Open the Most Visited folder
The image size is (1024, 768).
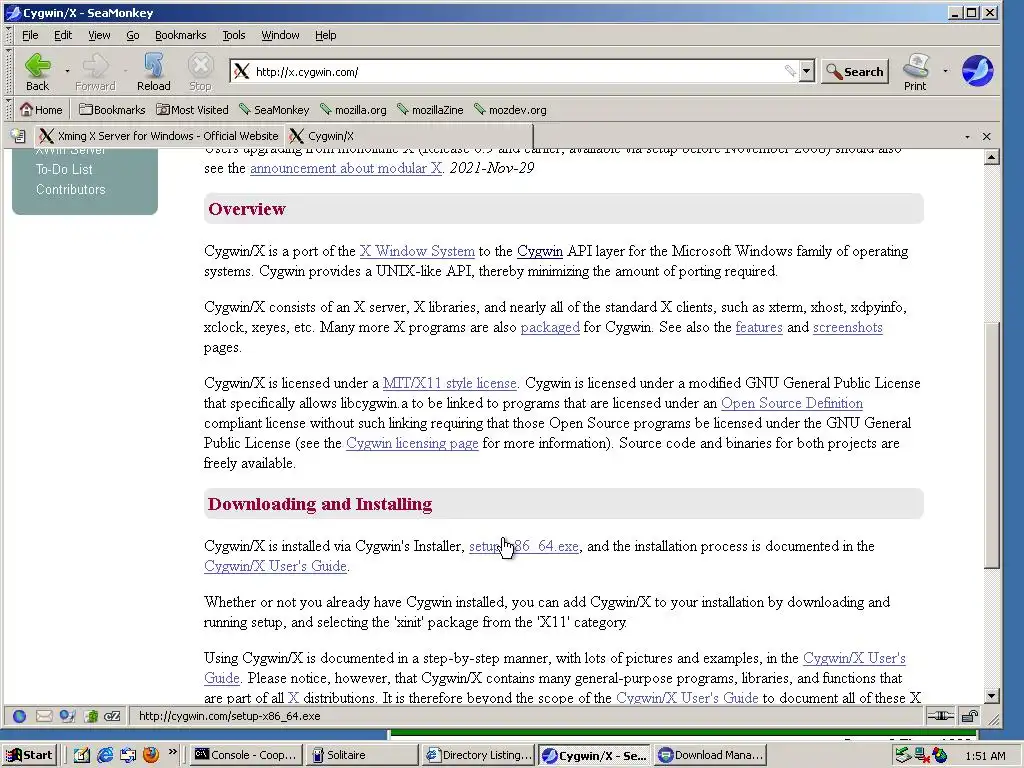click(x=192, y=110)
